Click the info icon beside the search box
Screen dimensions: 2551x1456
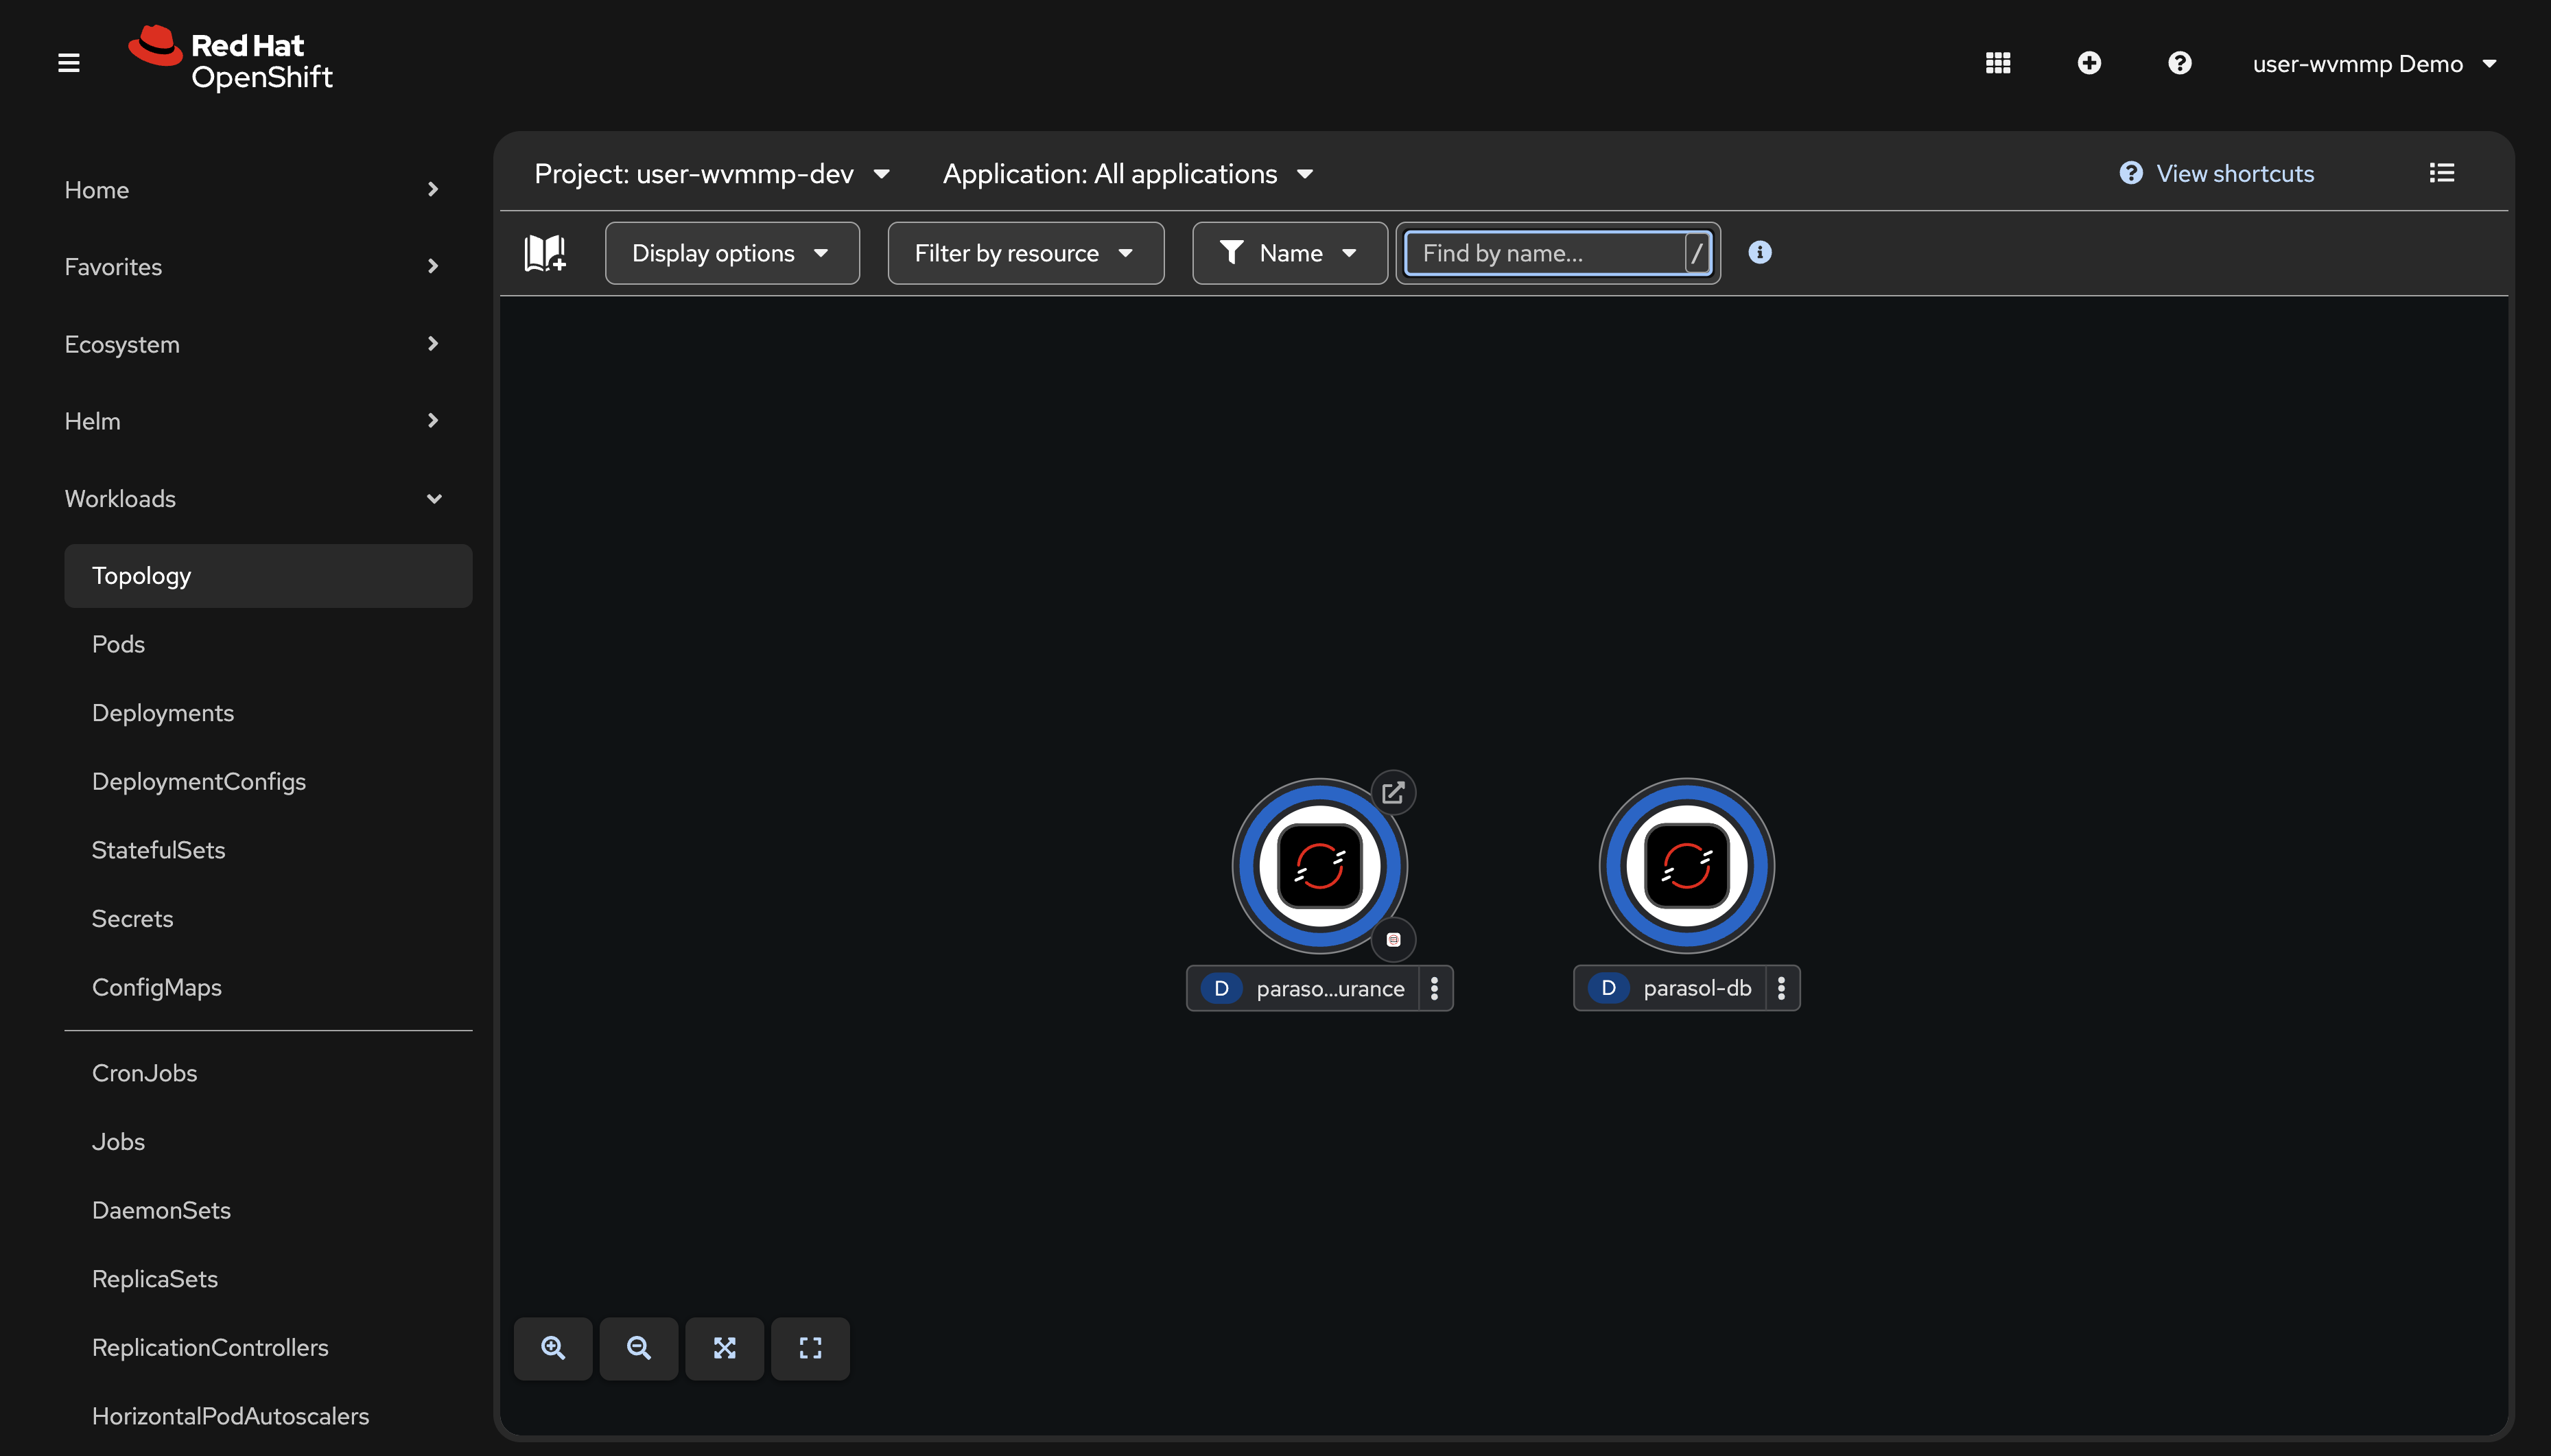[1759, 253]
